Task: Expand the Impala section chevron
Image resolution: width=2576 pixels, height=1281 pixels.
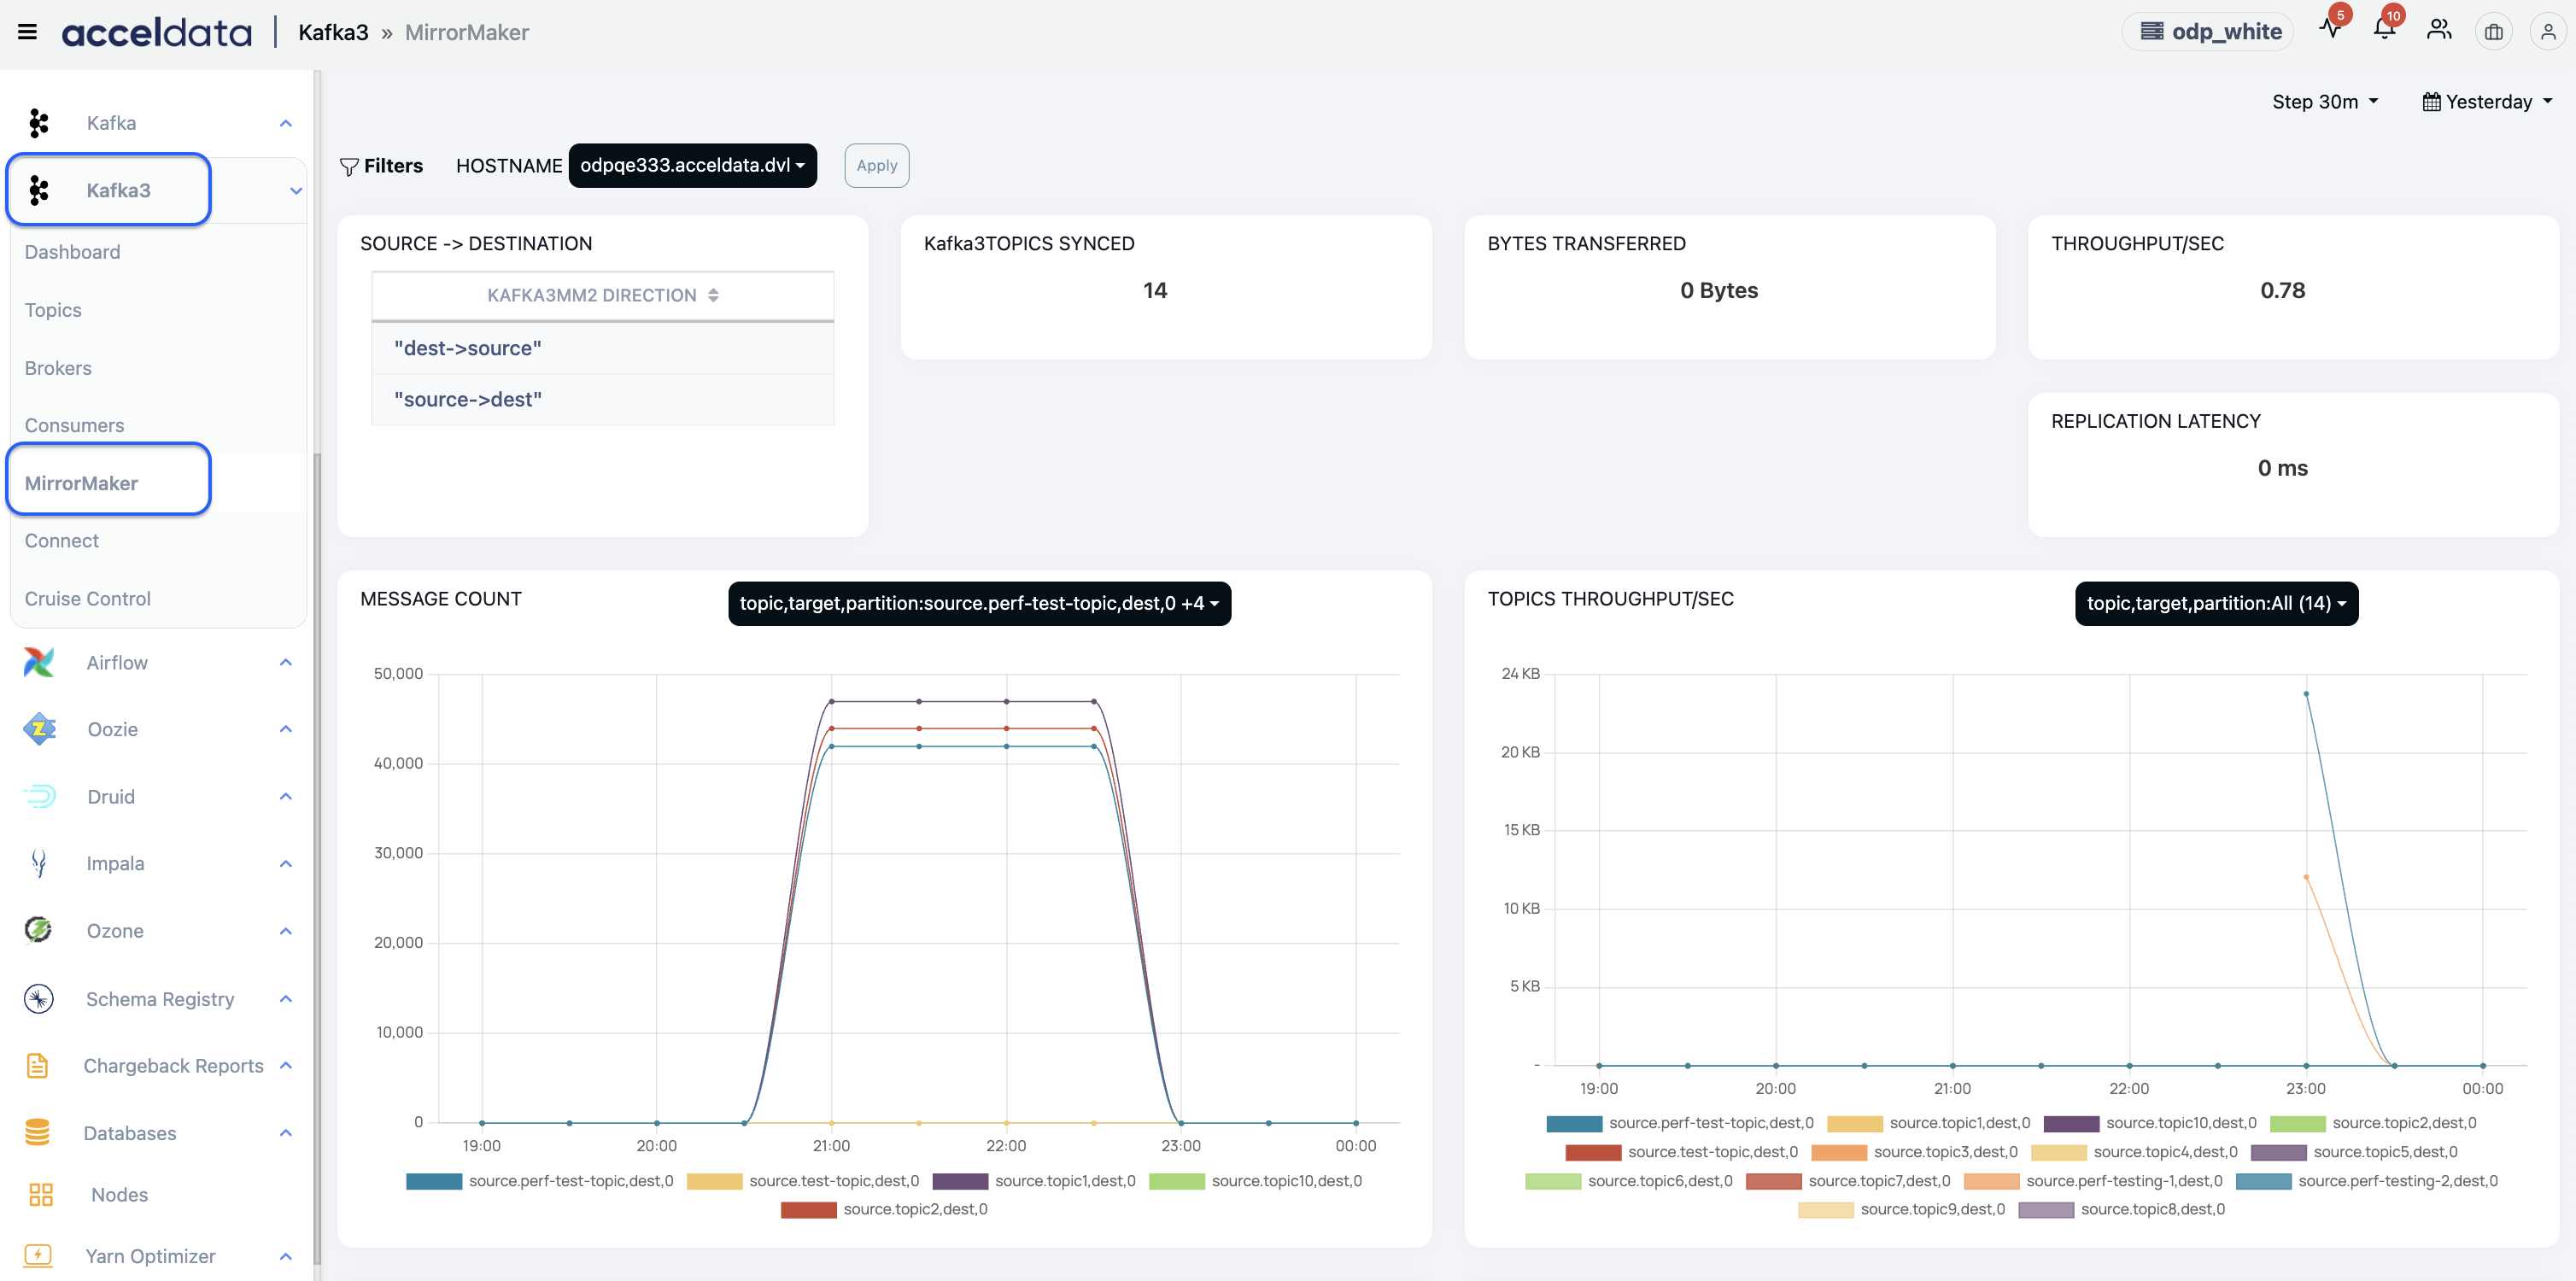Action: pos(286,863)
